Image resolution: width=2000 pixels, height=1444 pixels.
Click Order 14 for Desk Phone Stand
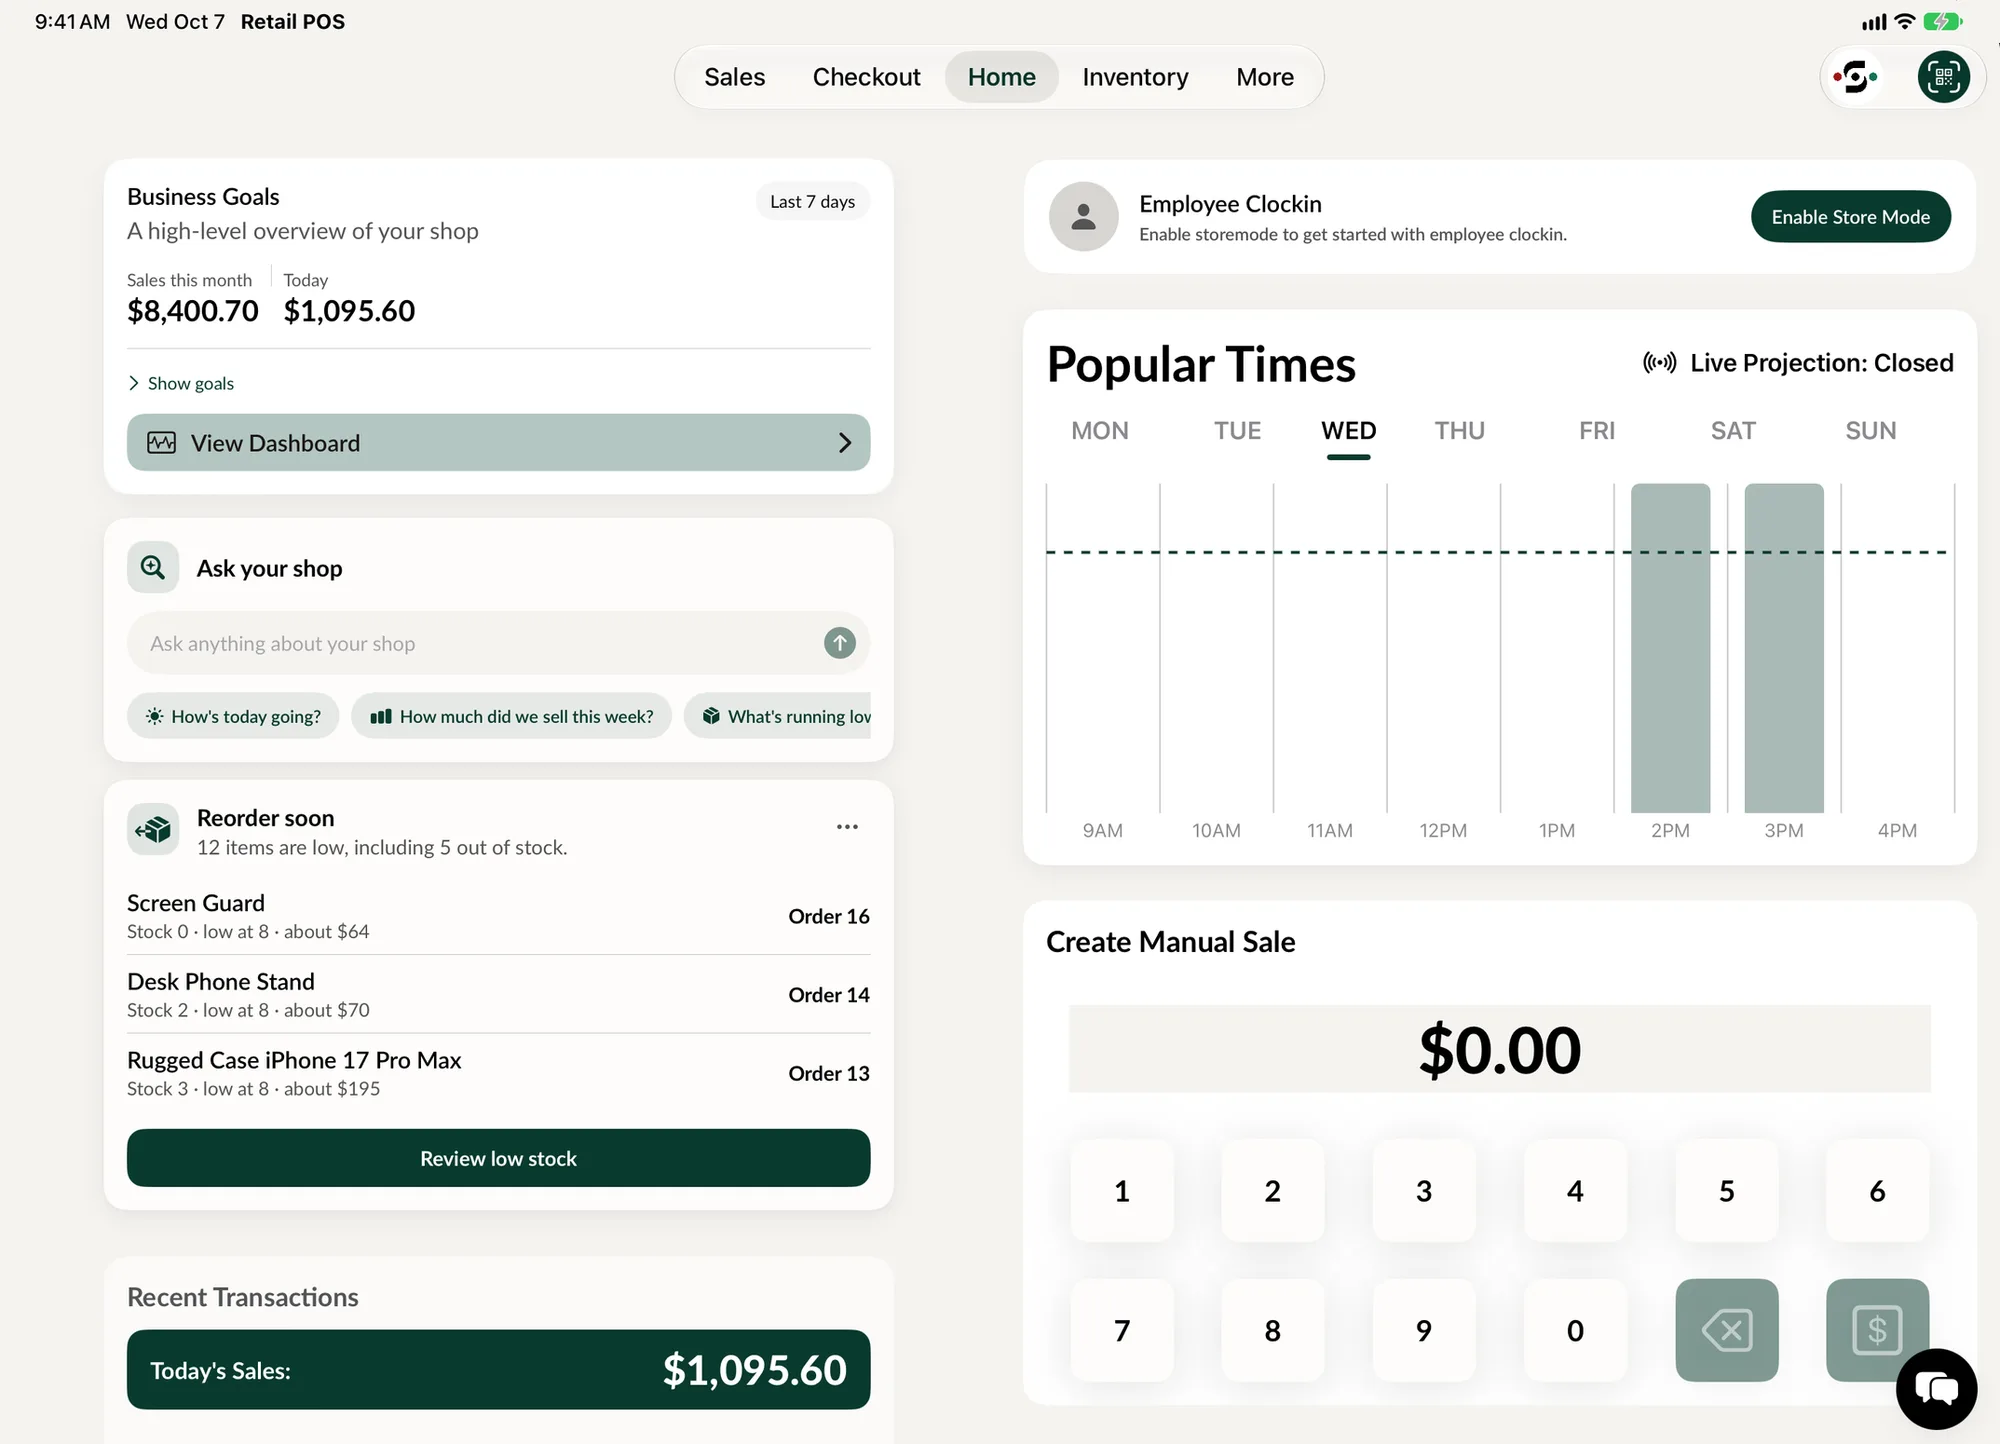[828, 995]
